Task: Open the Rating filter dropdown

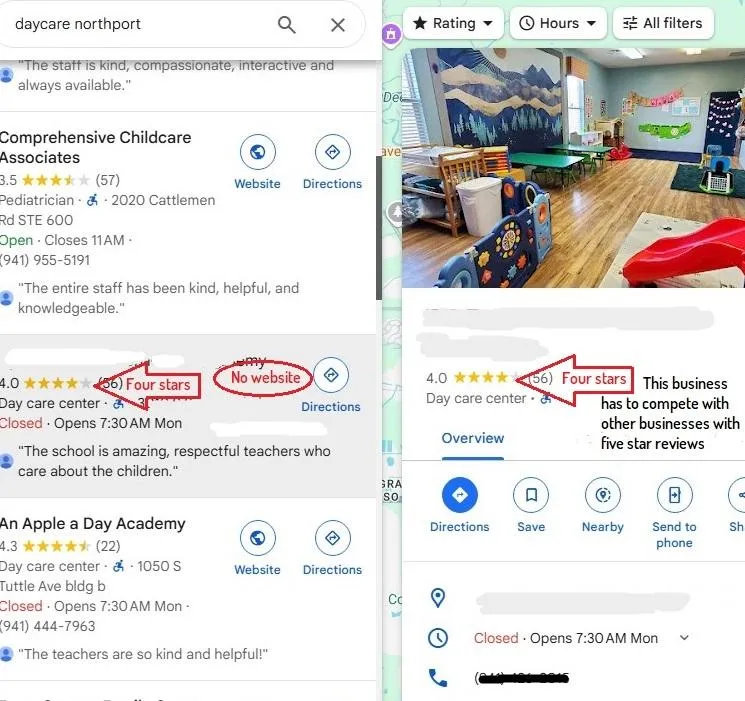Action: [453, 23]
